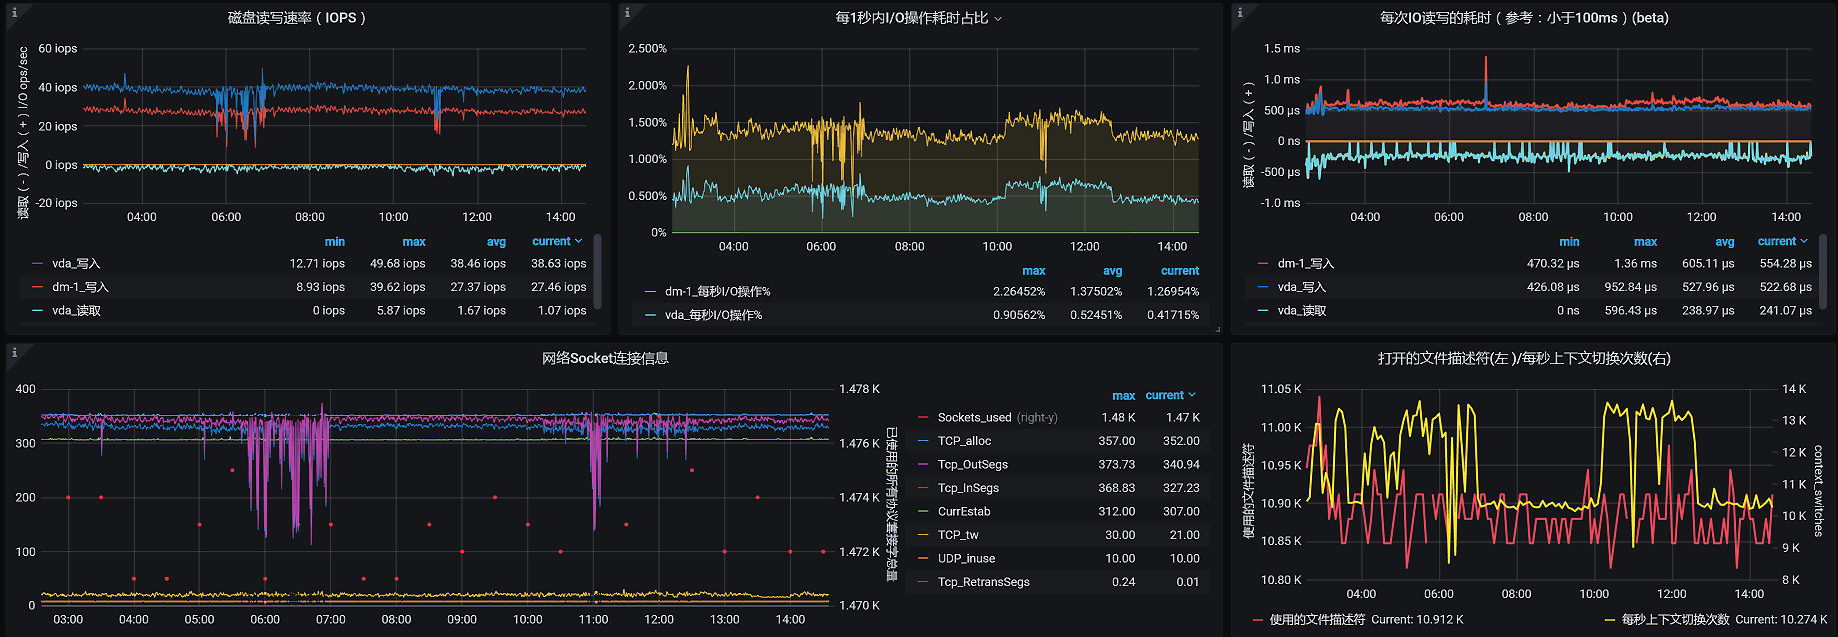Toggle vda_写入 series in IOPS legend
Screen dimensions: 1838x637
[76, 264]
